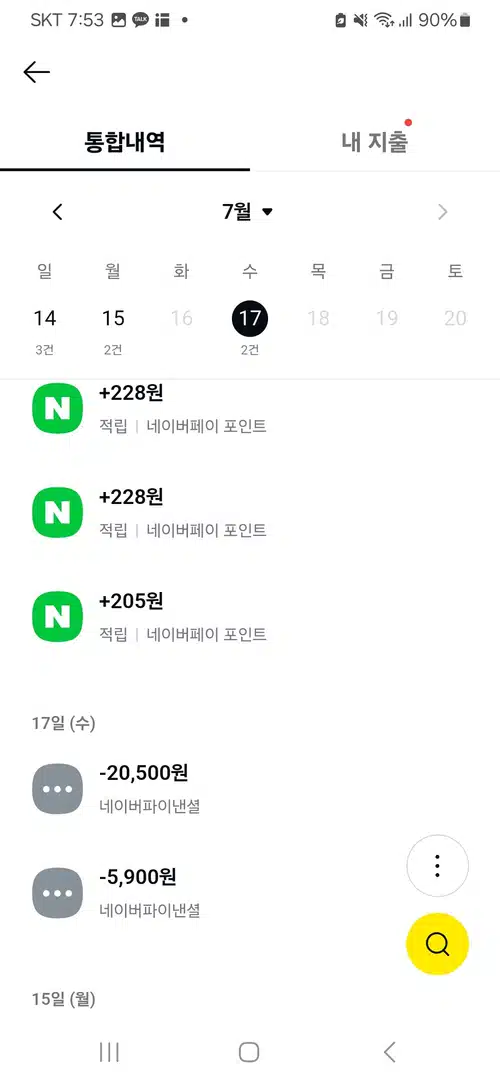Switch to 내 지출 tab

pos(375,142)
